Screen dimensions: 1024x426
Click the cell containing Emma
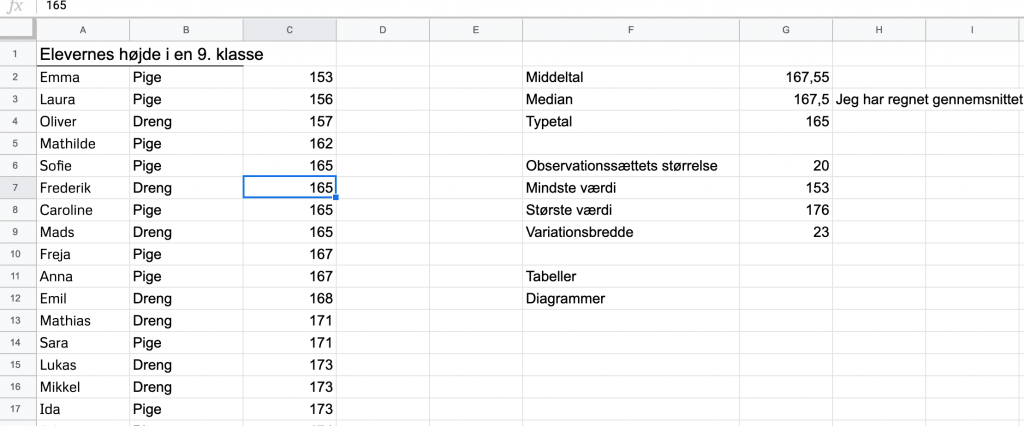[x=83, y=78]
